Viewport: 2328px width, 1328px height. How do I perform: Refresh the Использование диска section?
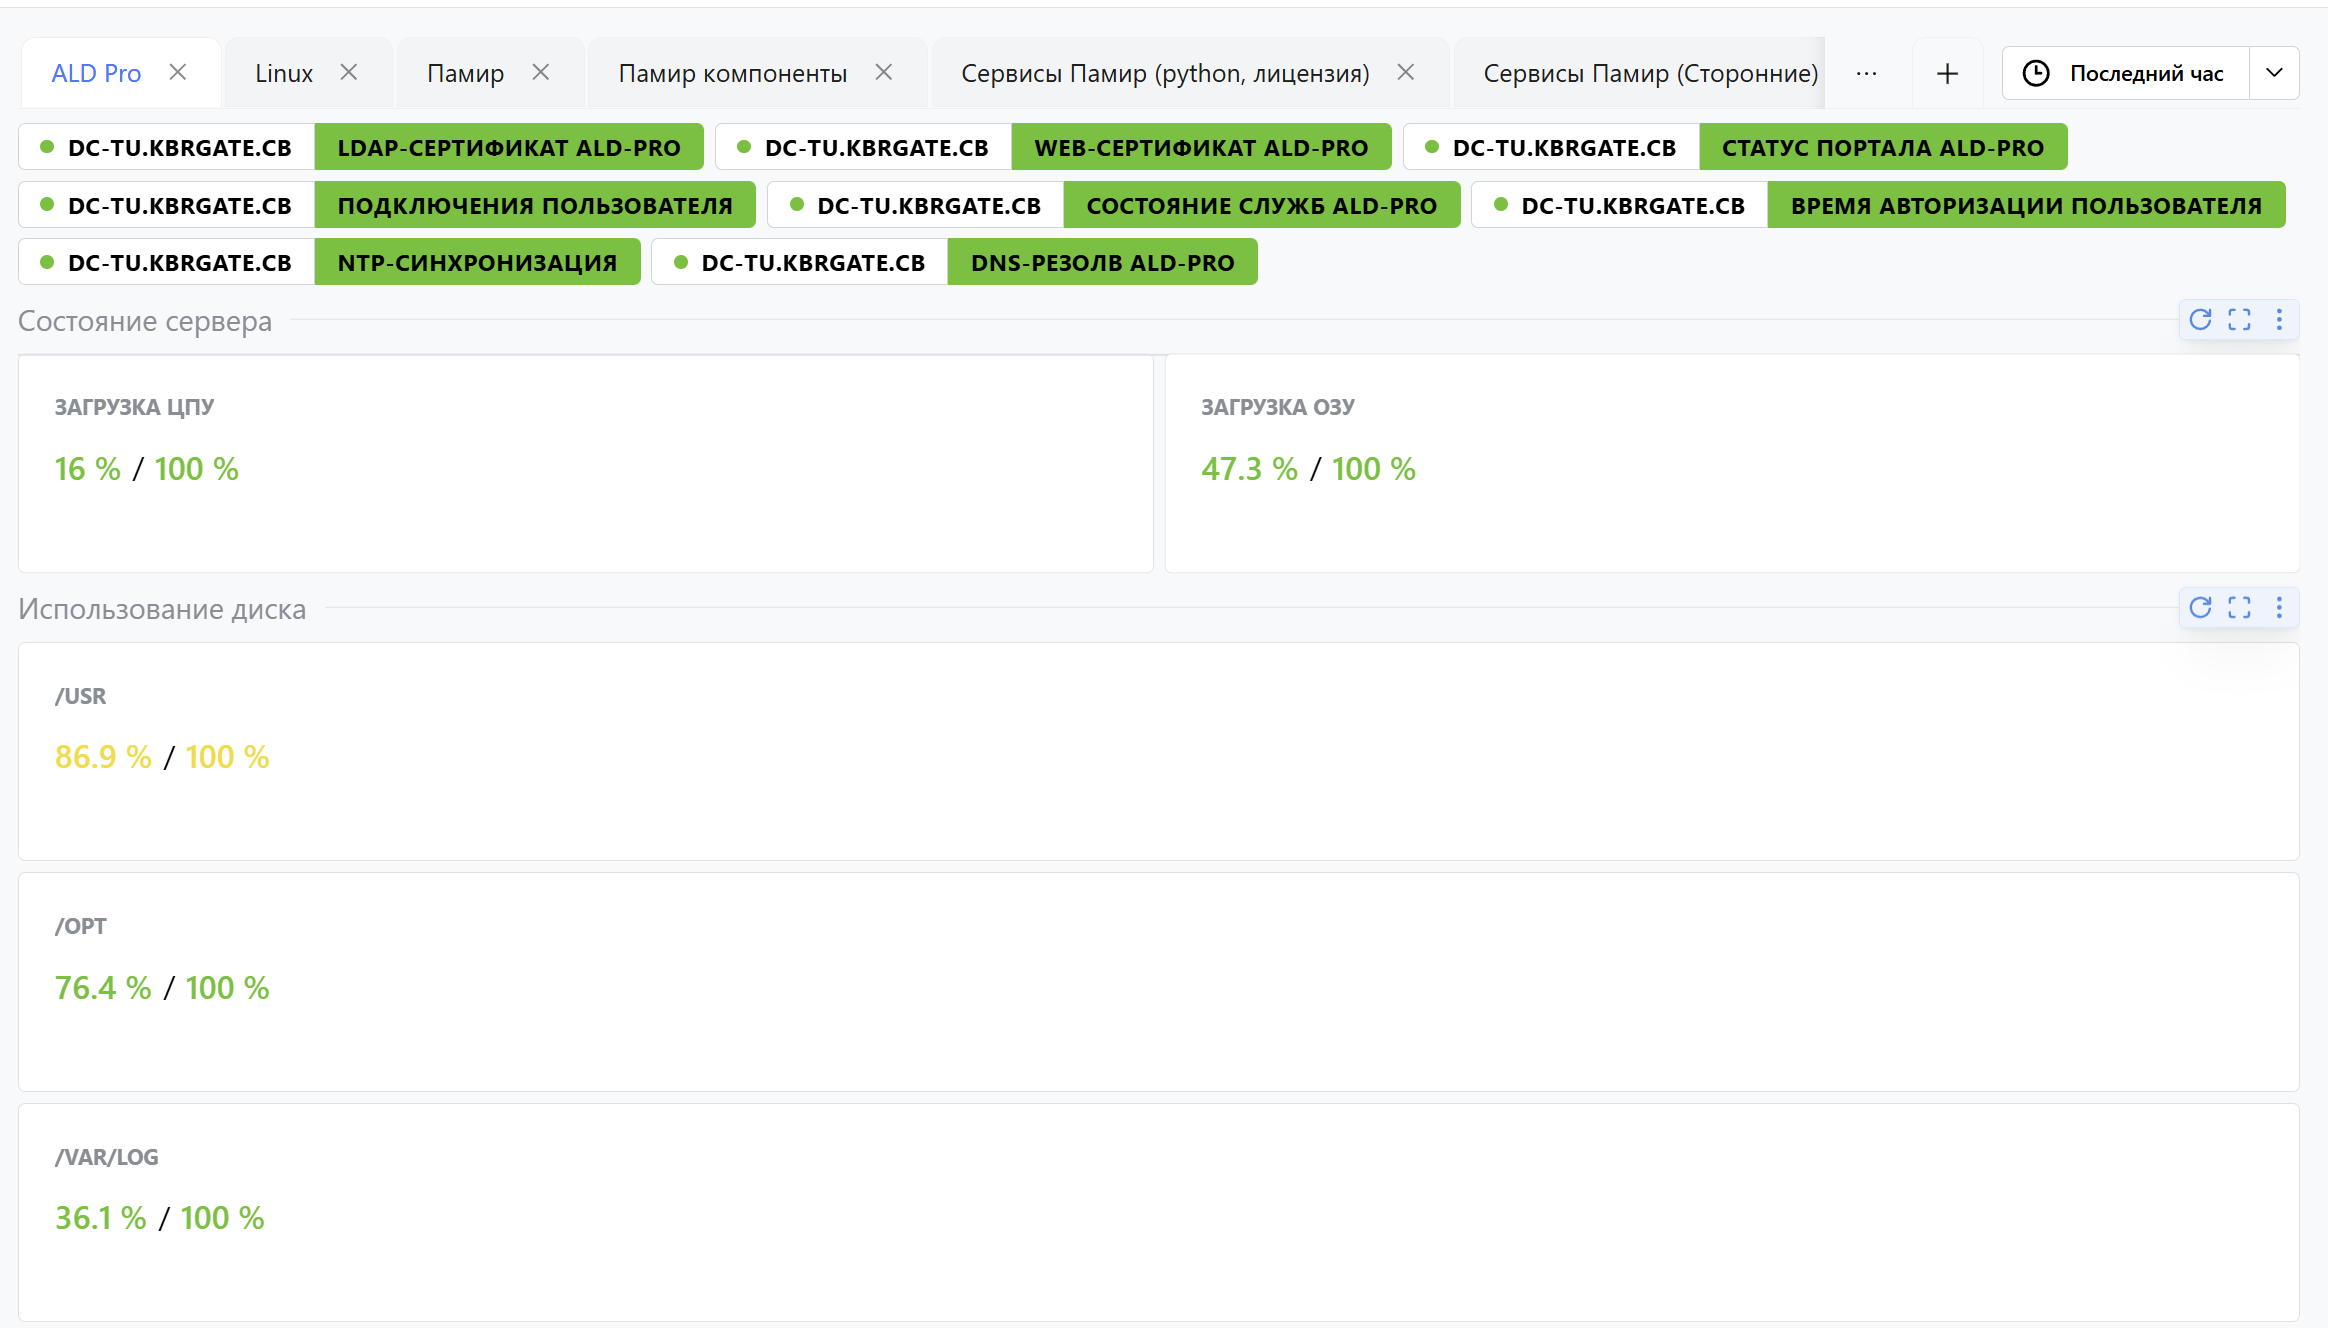point(2200,608)
